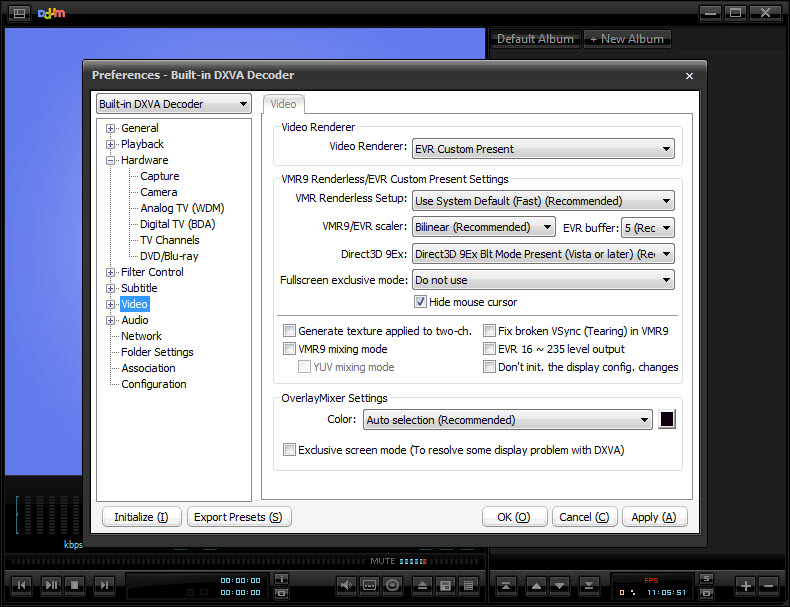790x607 pixels.
Task: Expand the Playback tree node
Action: 110,145
